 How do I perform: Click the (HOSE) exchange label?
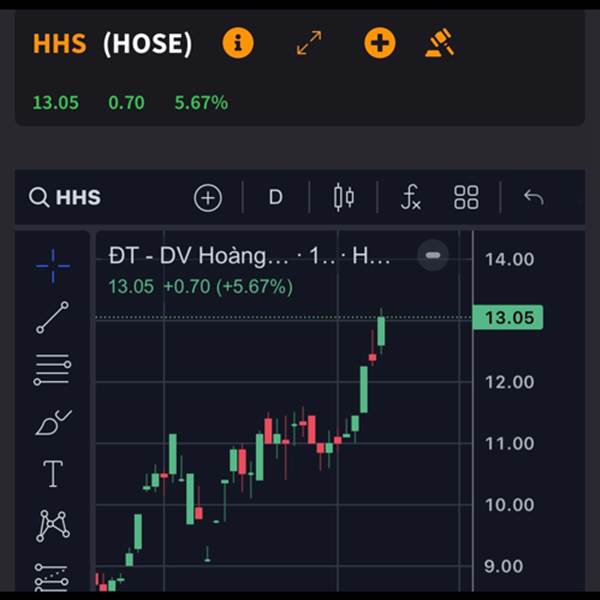click(x=147, y=43)
